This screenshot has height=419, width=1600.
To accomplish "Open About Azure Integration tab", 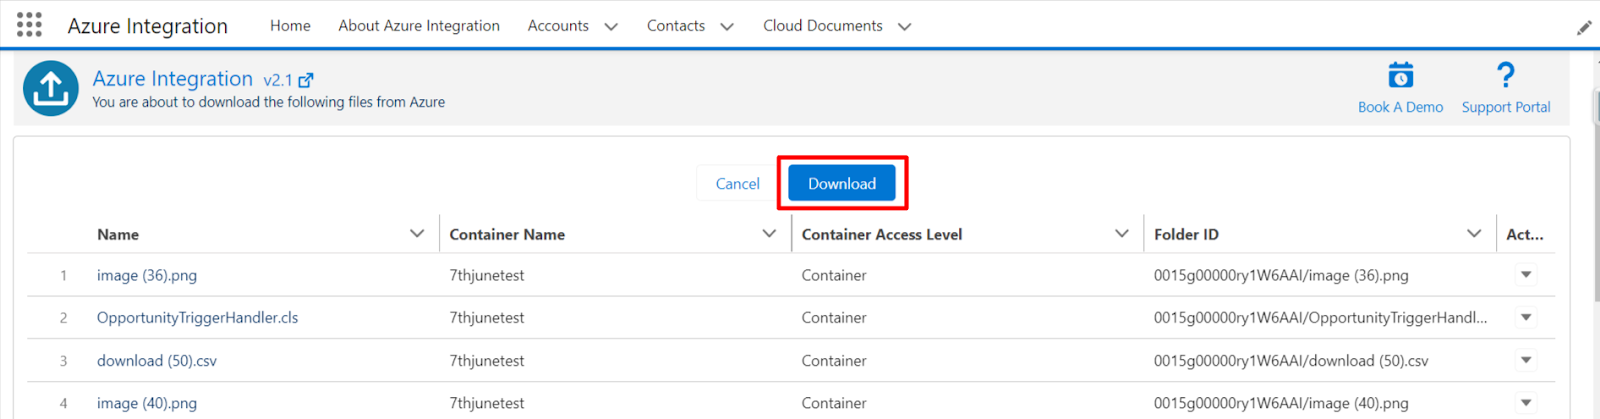I will coord(419,26).
